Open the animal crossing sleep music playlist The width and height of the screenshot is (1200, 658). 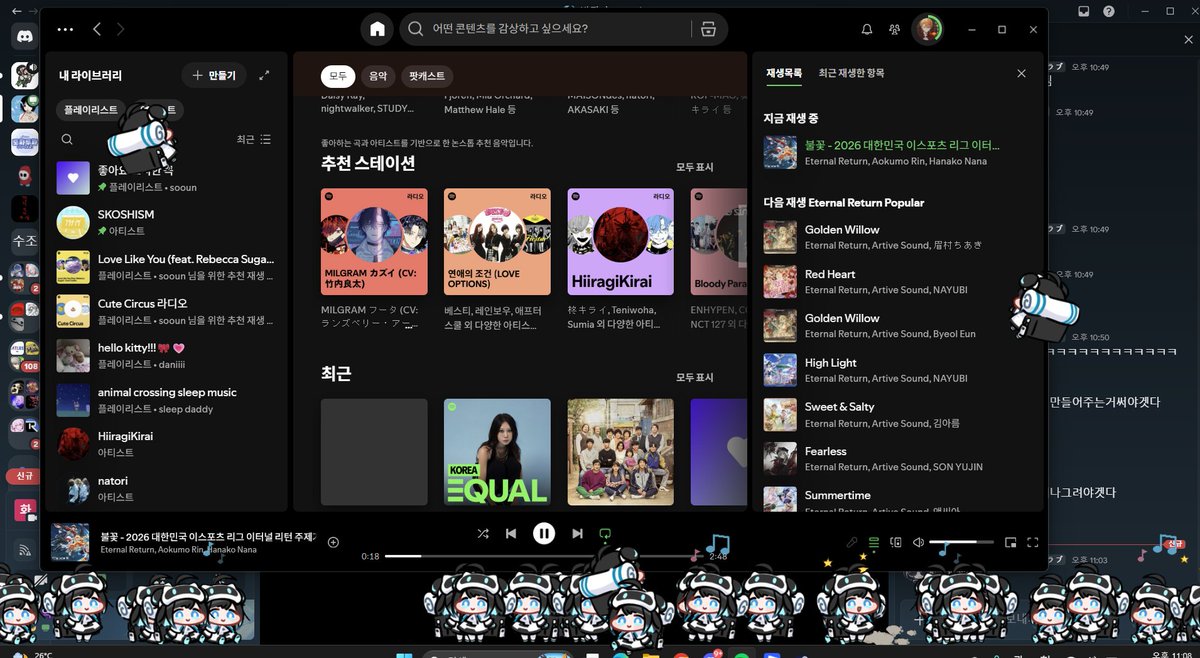click(x=165, y=400)
